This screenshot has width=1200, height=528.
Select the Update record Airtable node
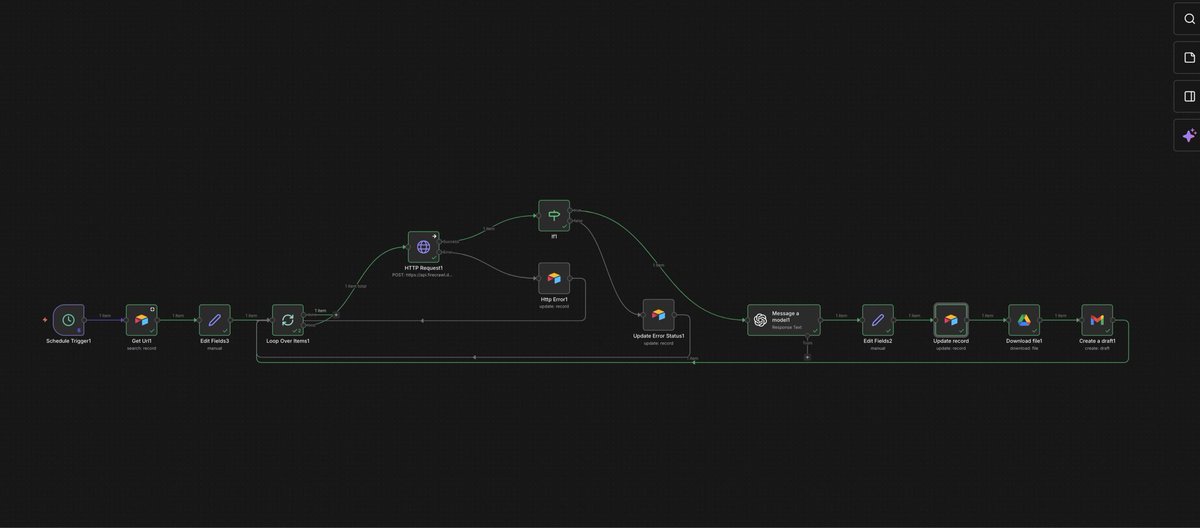click(x=951, y=320)
